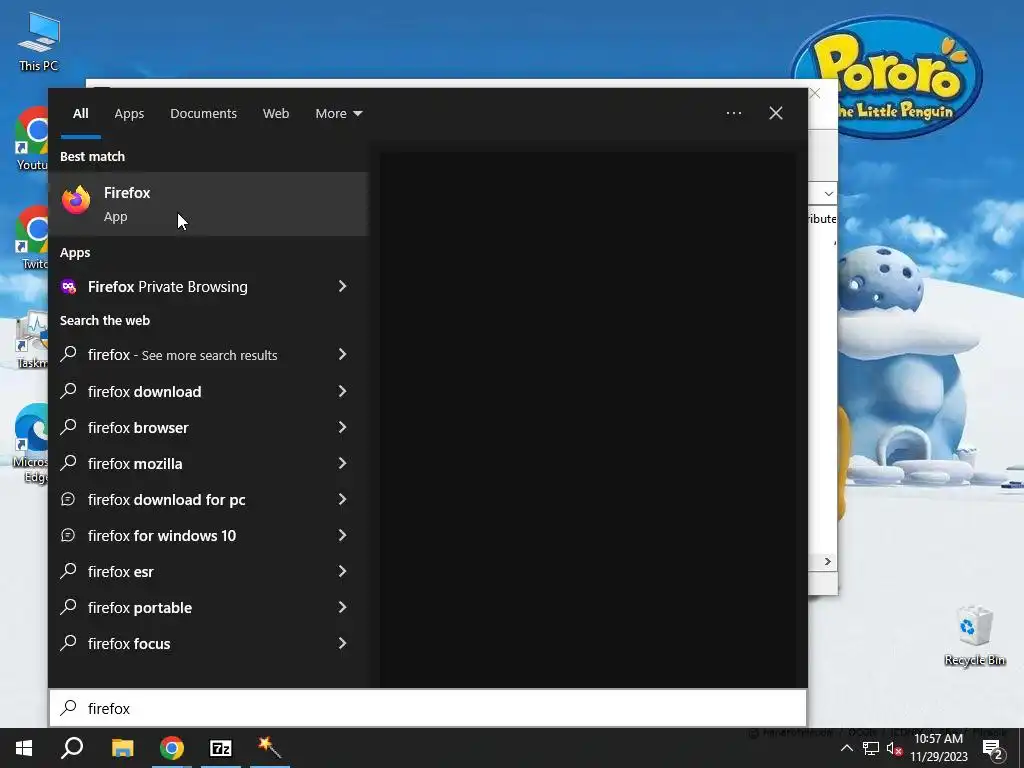
Task: Expand the 'firefox download' suggestion arrow
Action: pyautogui.click(x=342, y=391)
